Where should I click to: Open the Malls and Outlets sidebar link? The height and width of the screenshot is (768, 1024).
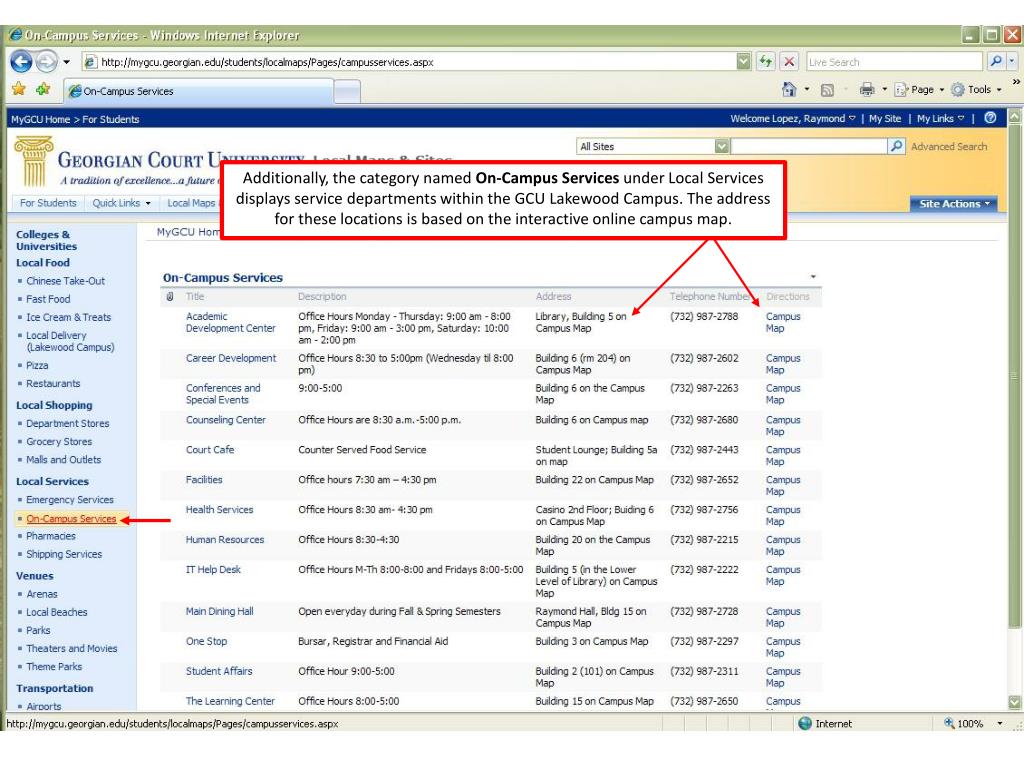coord(63,460)
